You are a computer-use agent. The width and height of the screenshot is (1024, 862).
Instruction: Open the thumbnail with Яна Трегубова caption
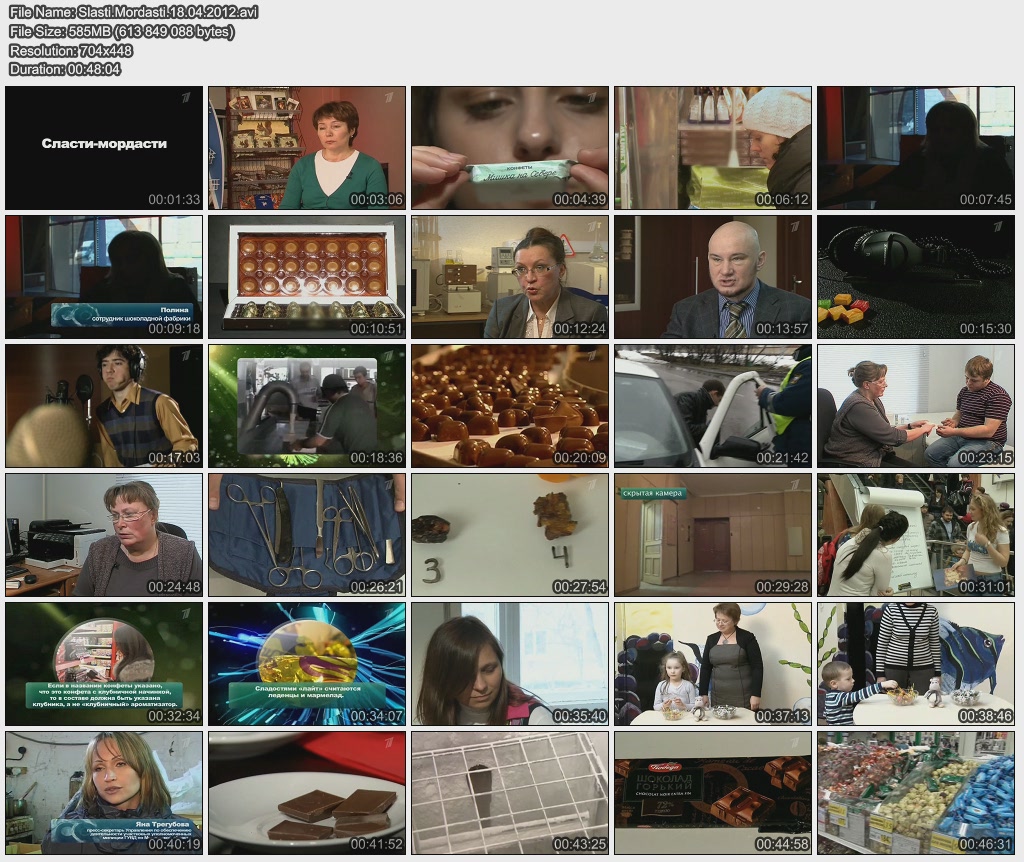coord(104,793)
